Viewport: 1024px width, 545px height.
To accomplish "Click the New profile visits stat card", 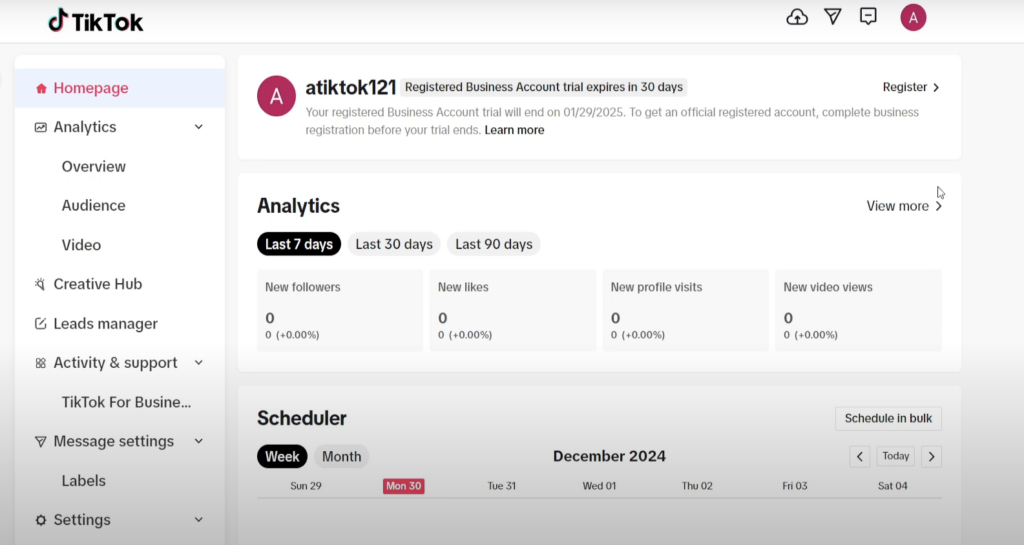I will pos(685,311).
